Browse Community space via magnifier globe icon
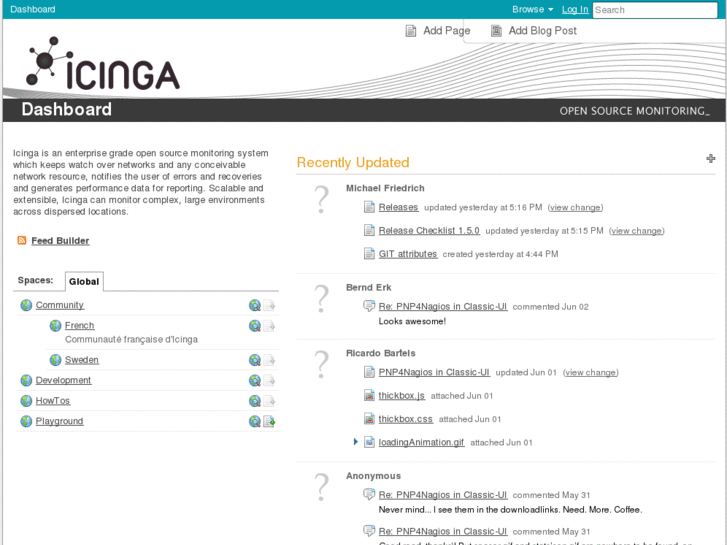Viewport: 727px width, 545px height. (x=255, y=305)
